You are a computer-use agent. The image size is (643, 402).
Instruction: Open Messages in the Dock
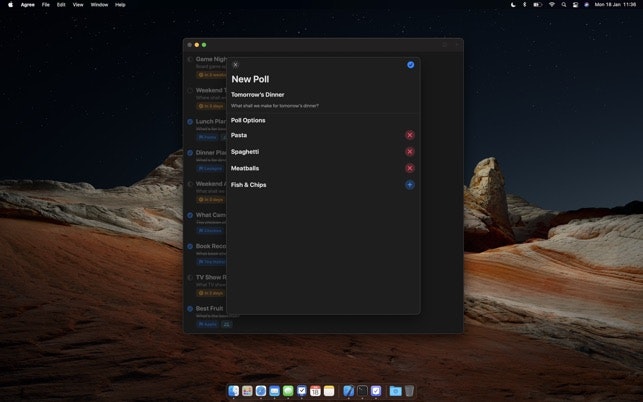pyautogui.click(x=288, y=391)
